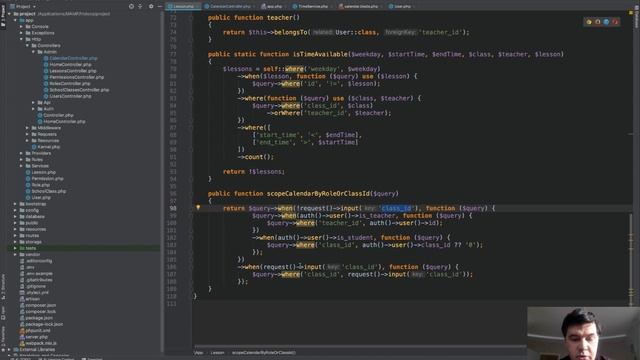The image size is (640, 360).
Task: Switch to the app.php editor tab
Action: click(273, 6)
